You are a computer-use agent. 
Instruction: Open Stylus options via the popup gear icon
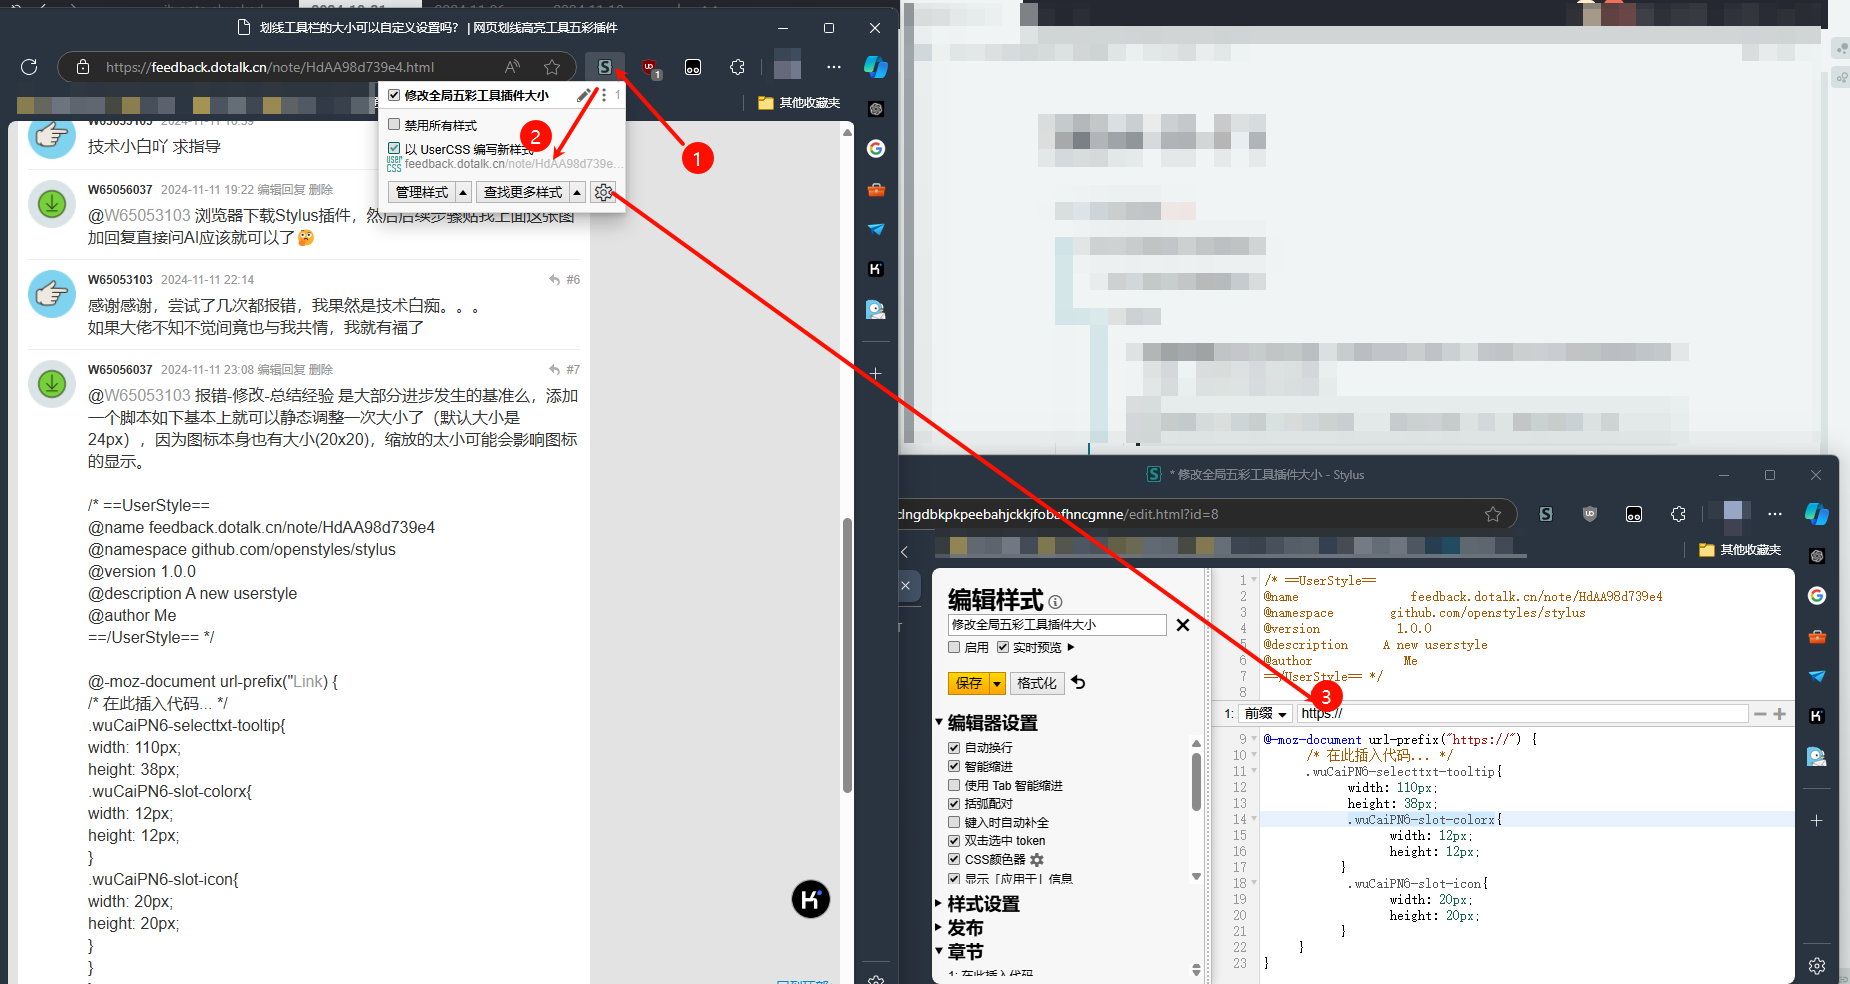click(x=603, y=192)
